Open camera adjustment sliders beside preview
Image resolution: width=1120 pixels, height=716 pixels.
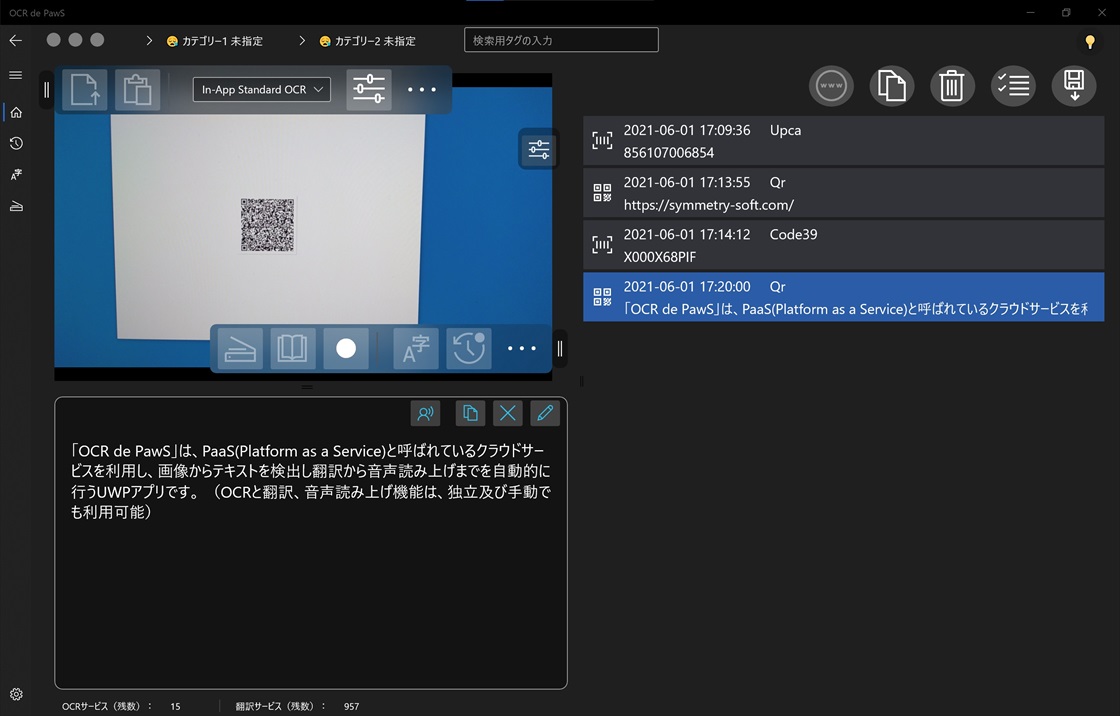coord(539,149)
